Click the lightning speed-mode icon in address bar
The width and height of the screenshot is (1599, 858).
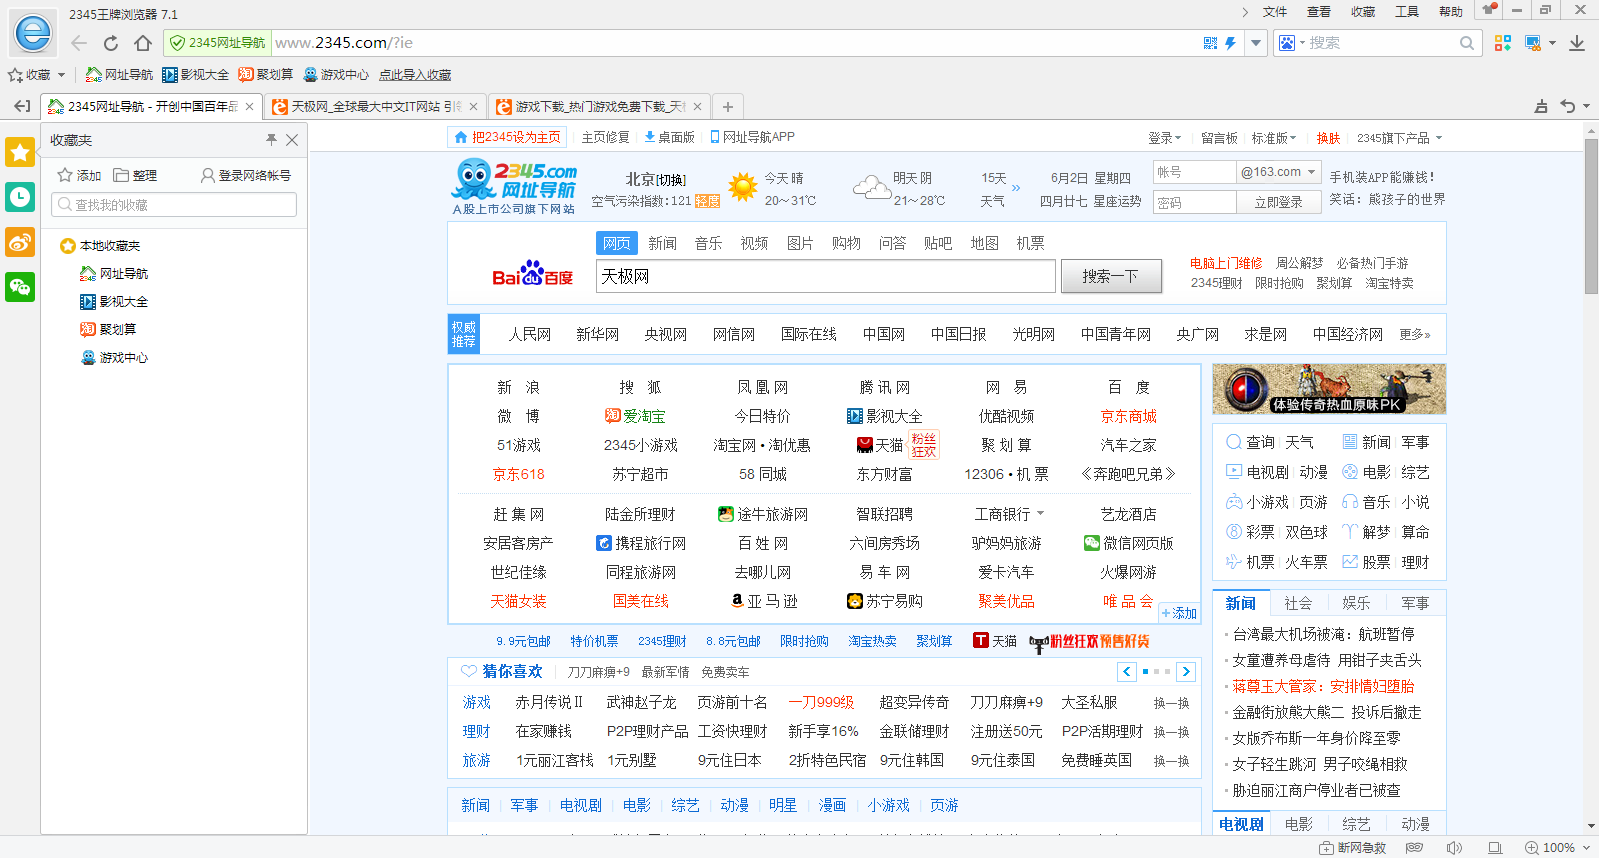(1230, 43)
